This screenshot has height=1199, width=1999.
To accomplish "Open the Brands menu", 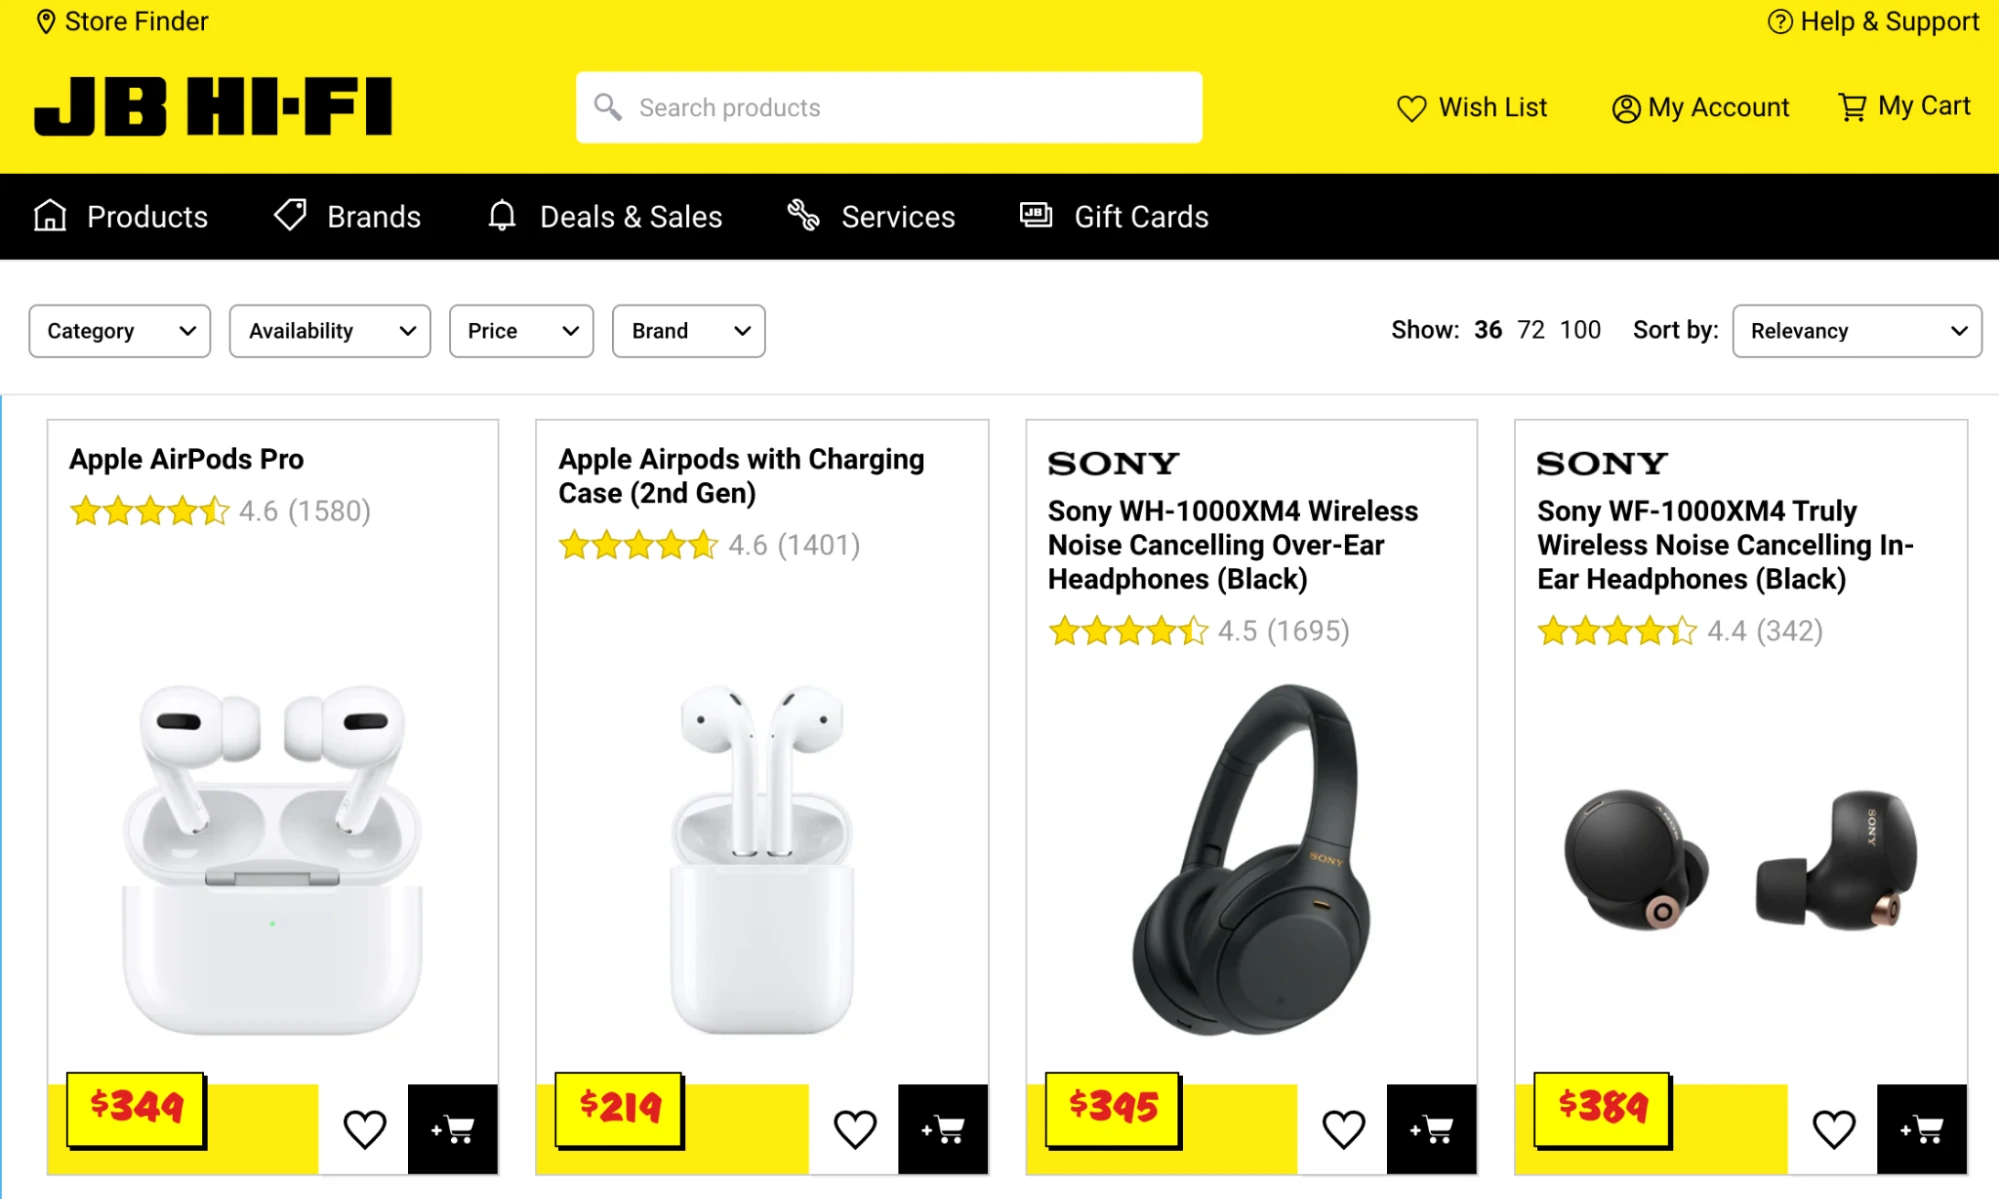I will 348,217.
